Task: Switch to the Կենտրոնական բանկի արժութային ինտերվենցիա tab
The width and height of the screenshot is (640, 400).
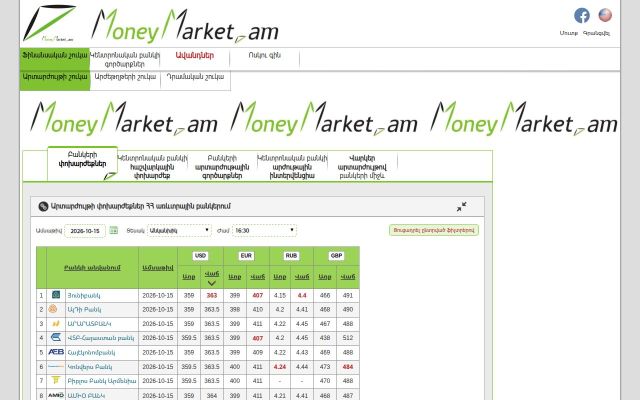Action: point(292,167)
